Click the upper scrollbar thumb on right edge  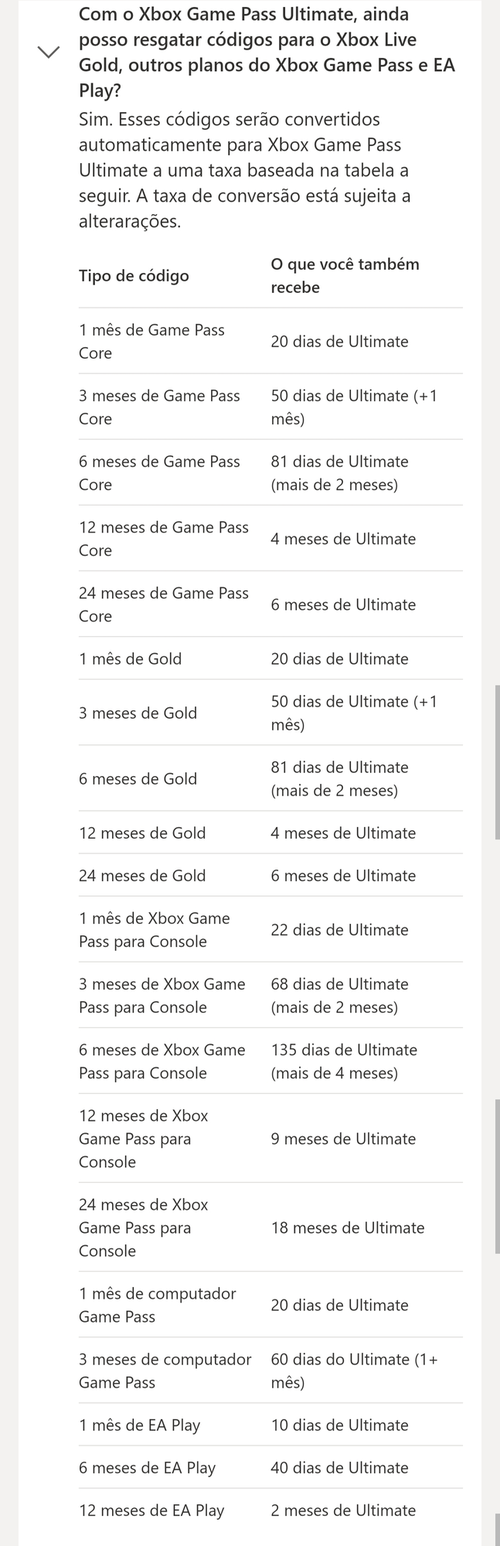tap(497, 762)
